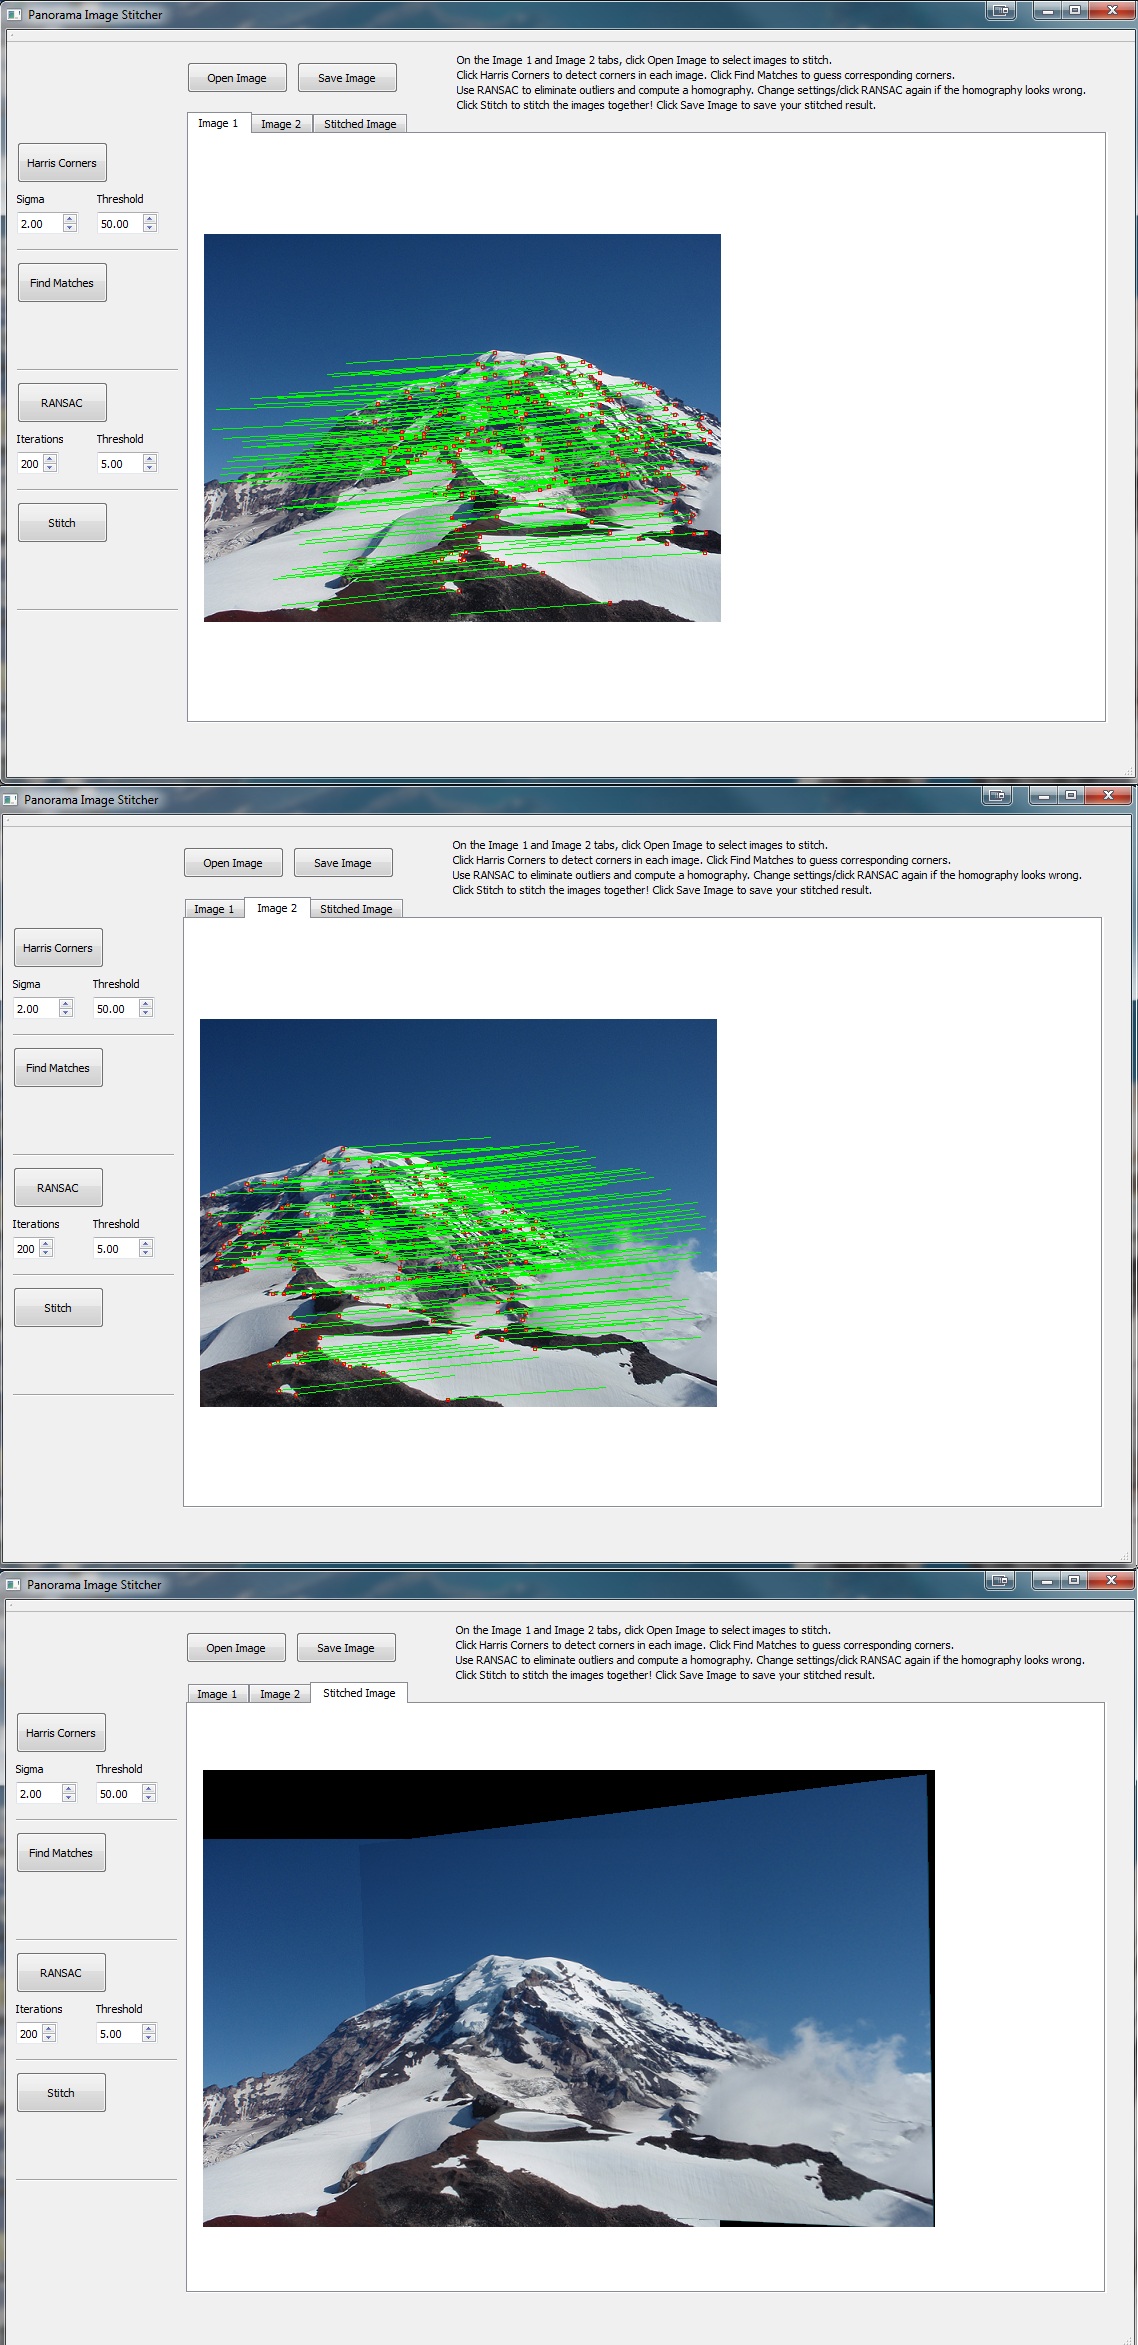The image size is (1138, 2345).
Task: Click Harris Corners in the stitched panorama window
Action: tap(61, 1733)
